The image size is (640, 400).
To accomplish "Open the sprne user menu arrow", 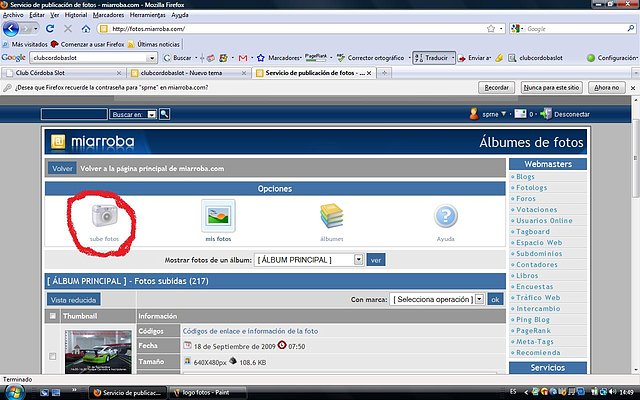I will coord(503,114).
